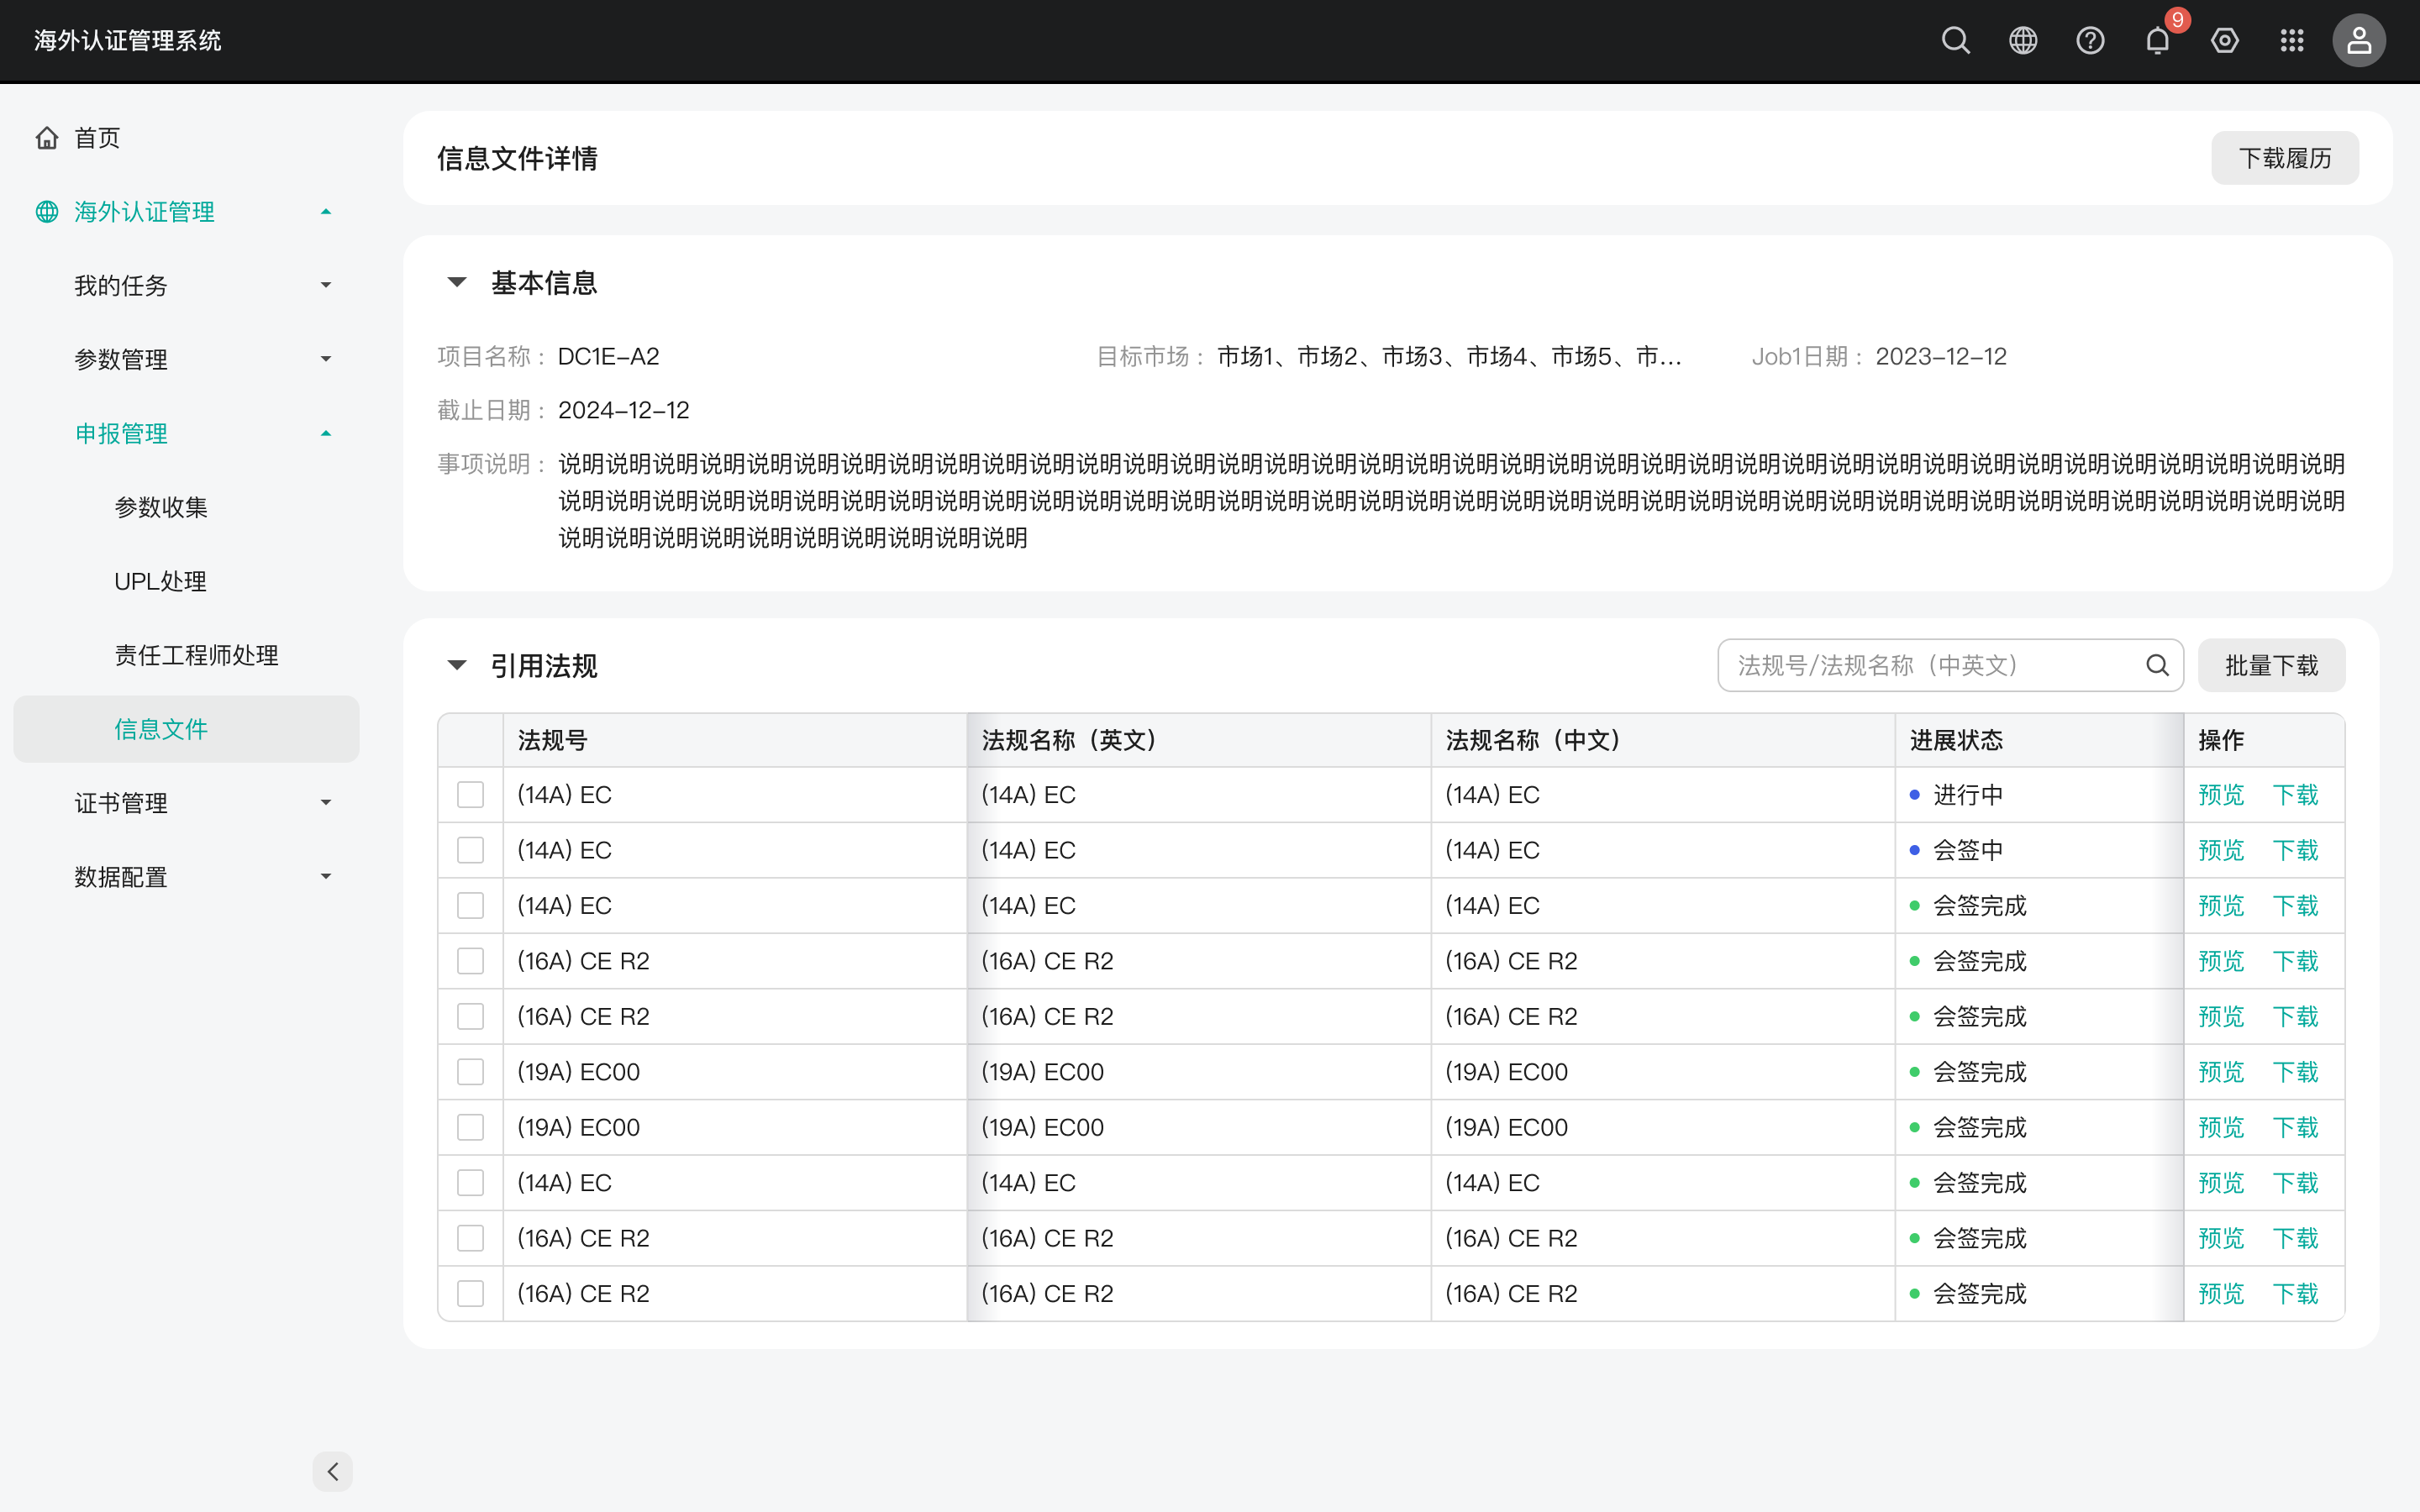Screen dimensions: 2420x1512
Task: Click the magnifier icon in 法规号 search box
Action: 2157,665
